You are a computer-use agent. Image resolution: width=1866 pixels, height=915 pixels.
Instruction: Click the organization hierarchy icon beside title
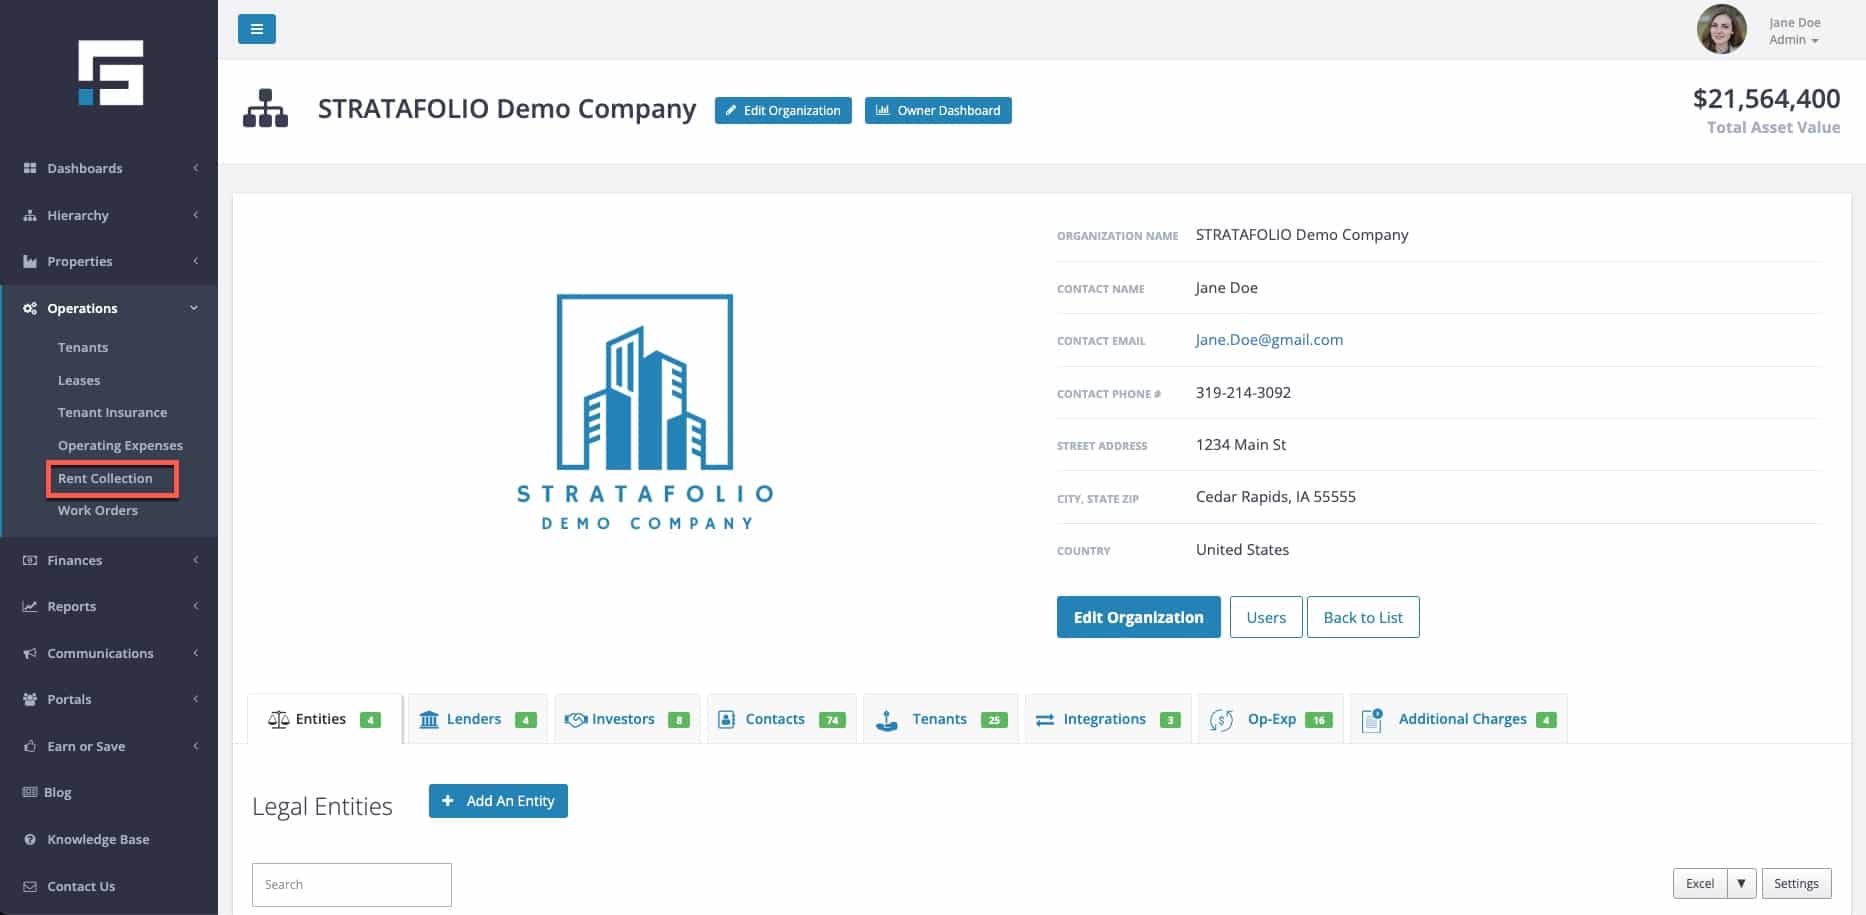(x=265, y=109)
